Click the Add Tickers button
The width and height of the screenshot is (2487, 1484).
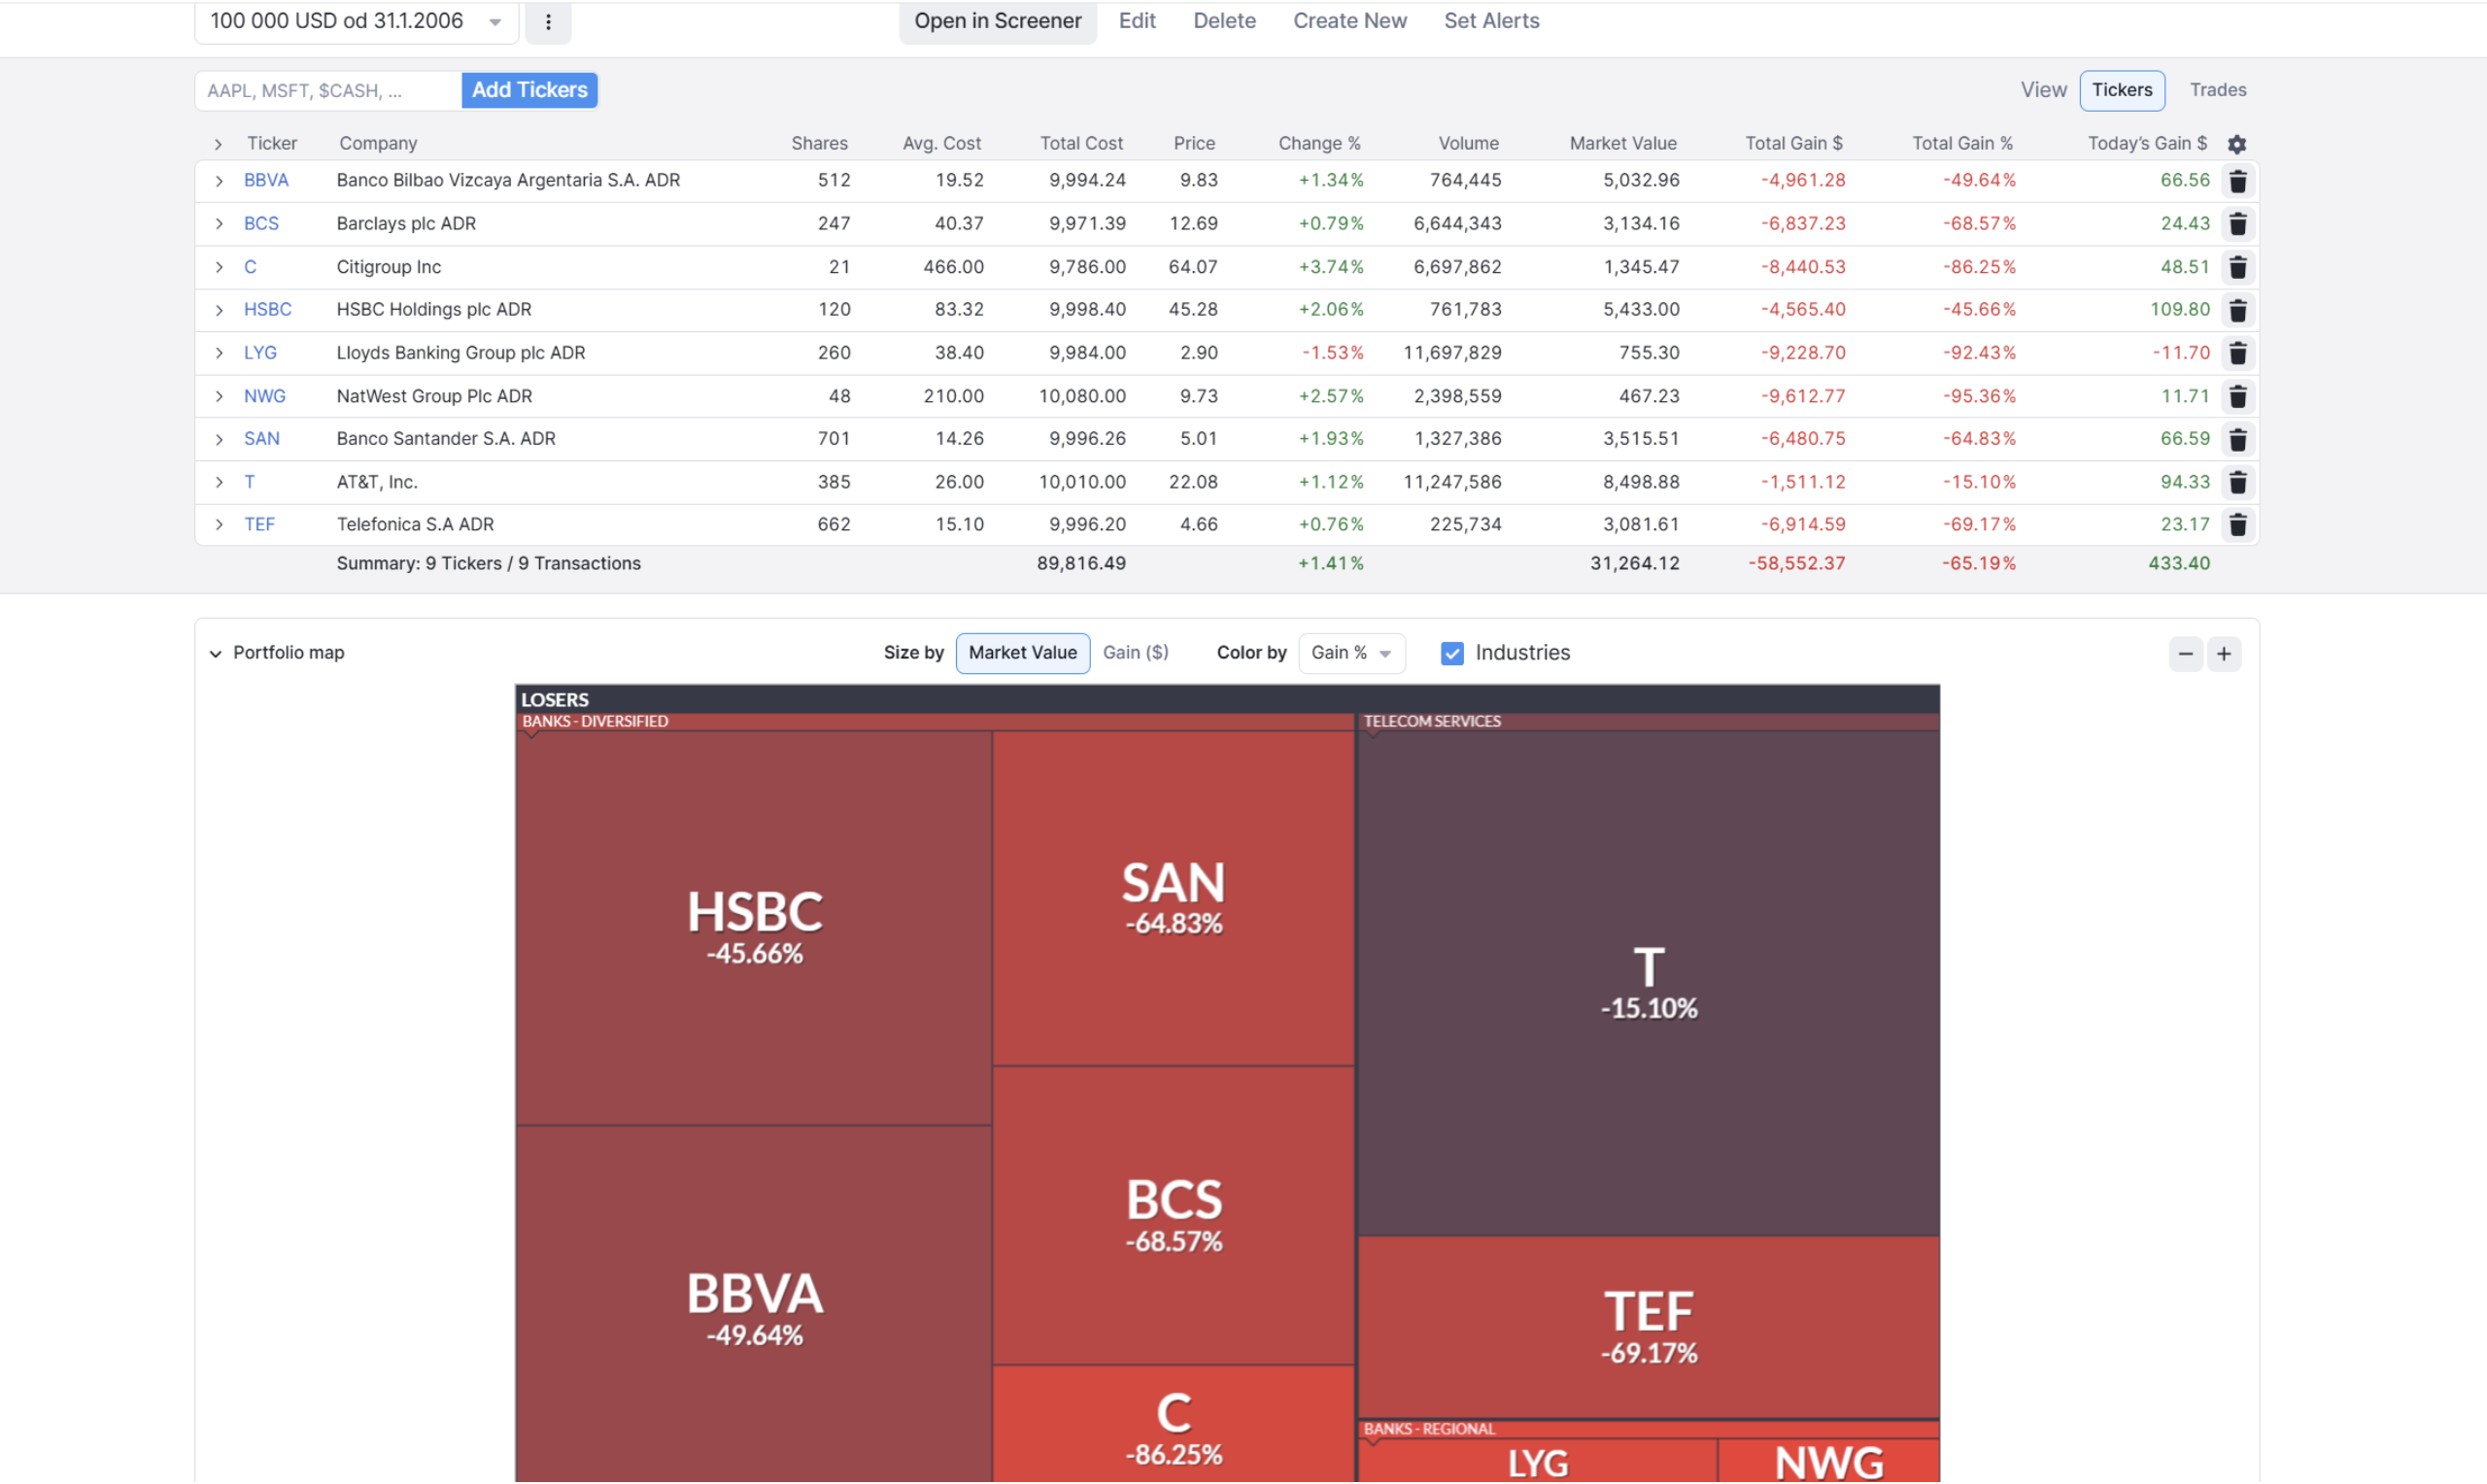pos(529,90)
